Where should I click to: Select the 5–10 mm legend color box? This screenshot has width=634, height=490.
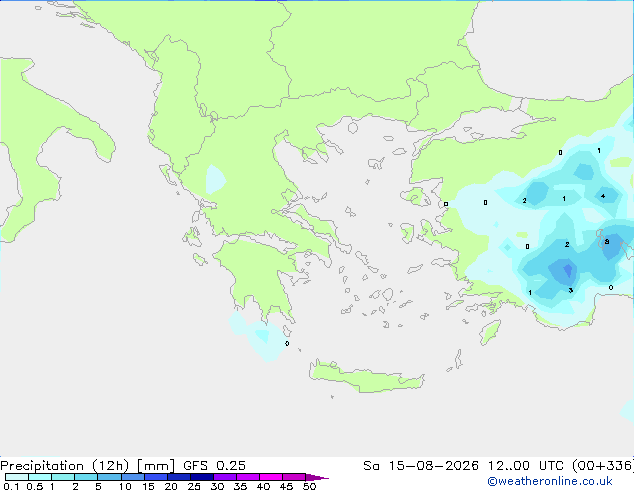109,477
